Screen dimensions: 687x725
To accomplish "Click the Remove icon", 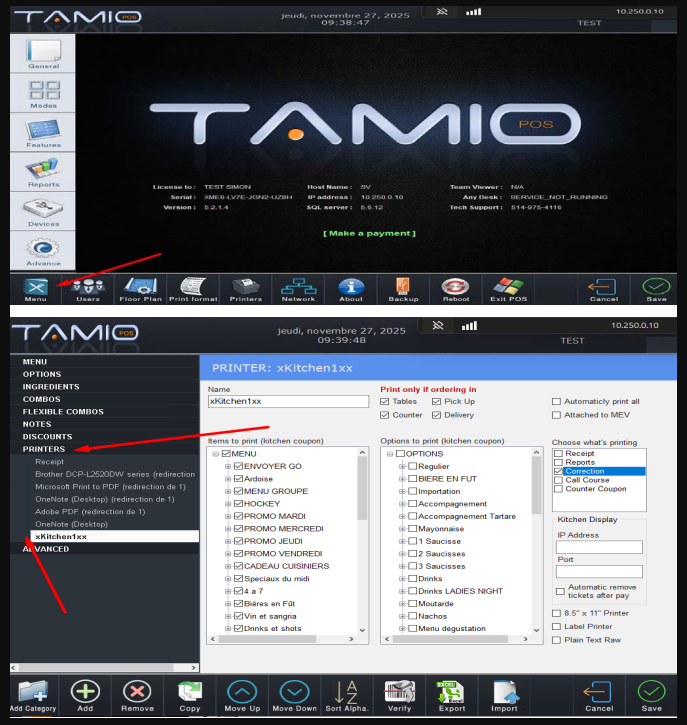I will pyautogui.click(x=137, y=696).
